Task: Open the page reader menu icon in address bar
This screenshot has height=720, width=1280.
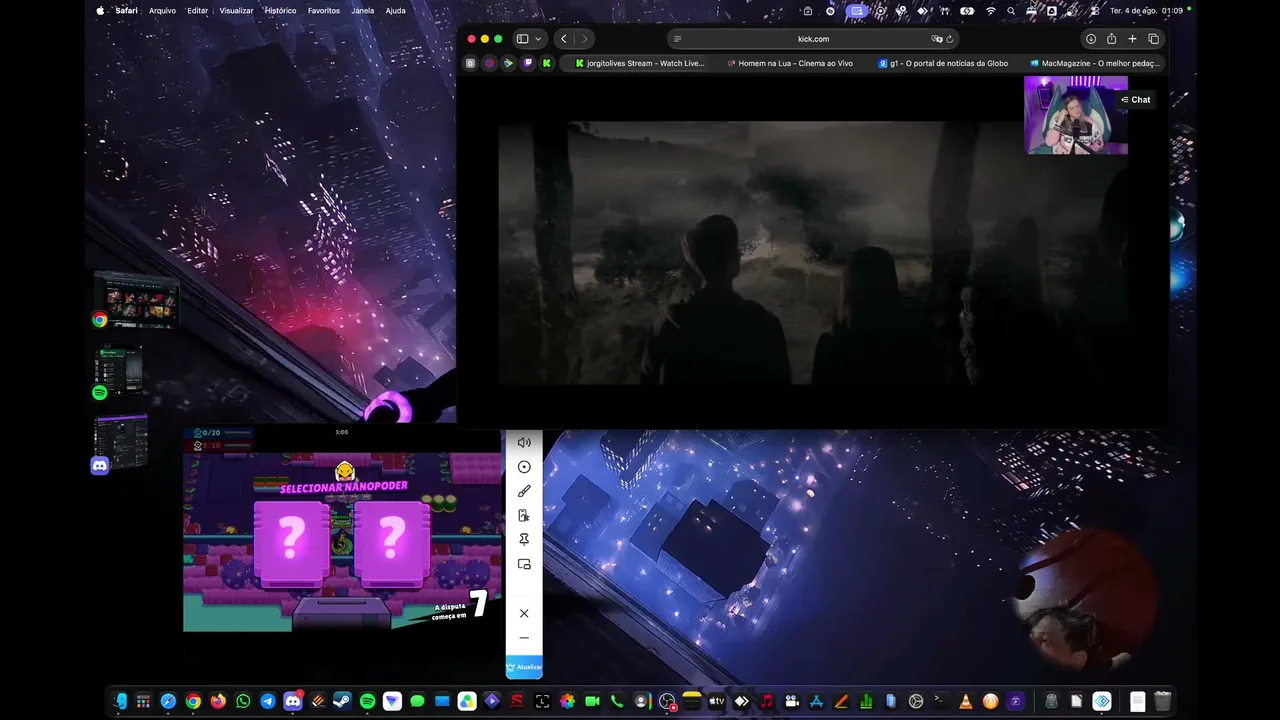Action: (678, 39)
